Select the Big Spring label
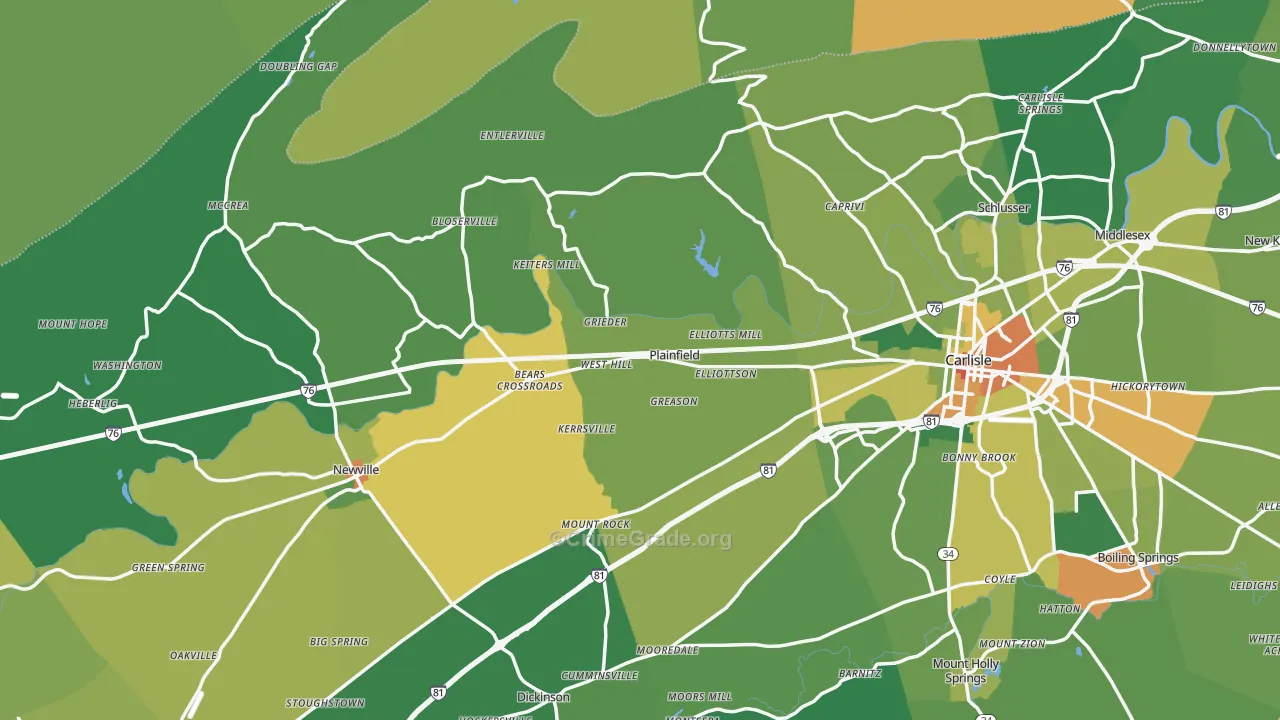 pos(339,642)
